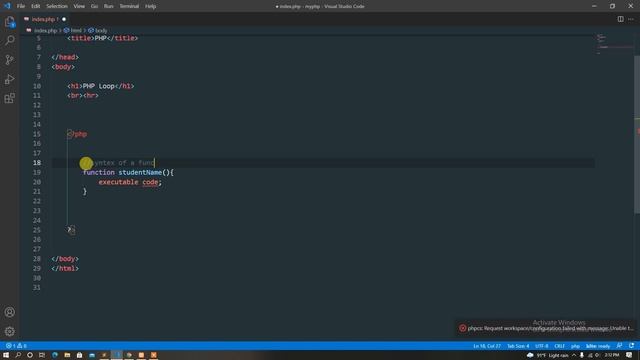Screen dimensions: 640x360
Task: Open the Search view in activity bar
Action: pos(9,40)
